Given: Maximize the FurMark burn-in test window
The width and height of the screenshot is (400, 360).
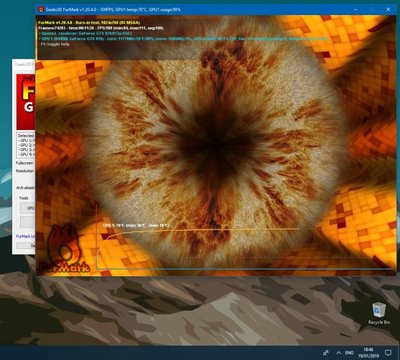Looking at the screenshot, I should point(372,10).
